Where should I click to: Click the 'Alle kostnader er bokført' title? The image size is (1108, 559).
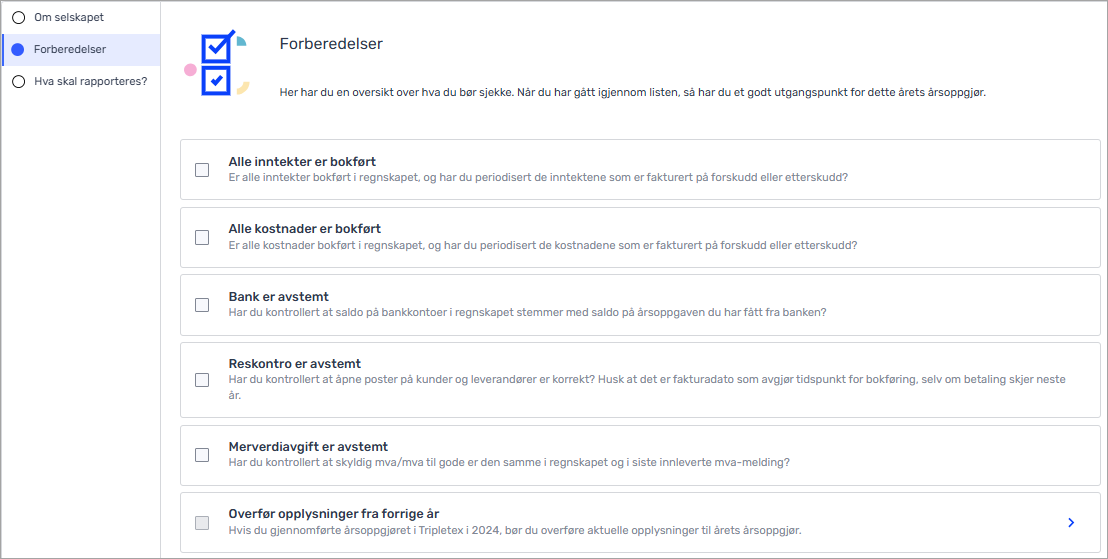[x=304, y=229]
